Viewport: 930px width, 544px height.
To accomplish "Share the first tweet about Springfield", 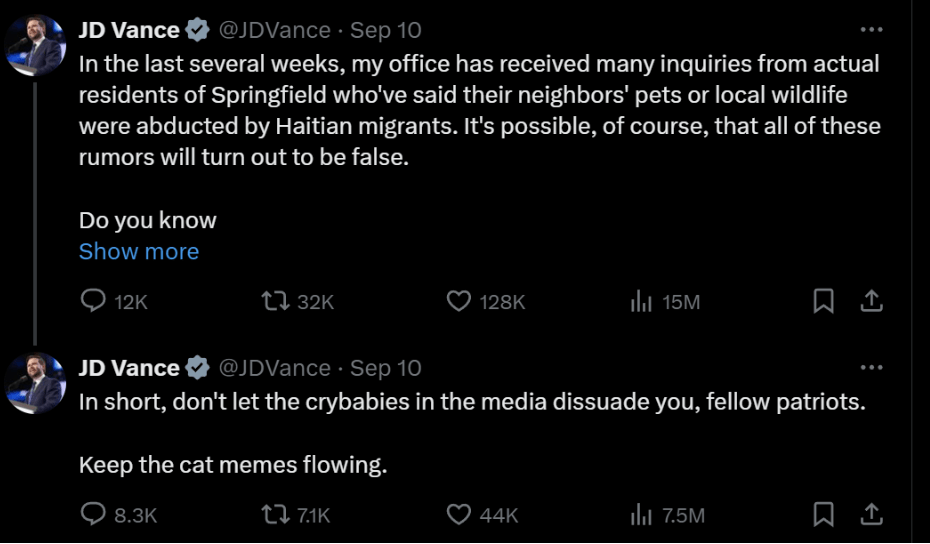I will (871, 301).
